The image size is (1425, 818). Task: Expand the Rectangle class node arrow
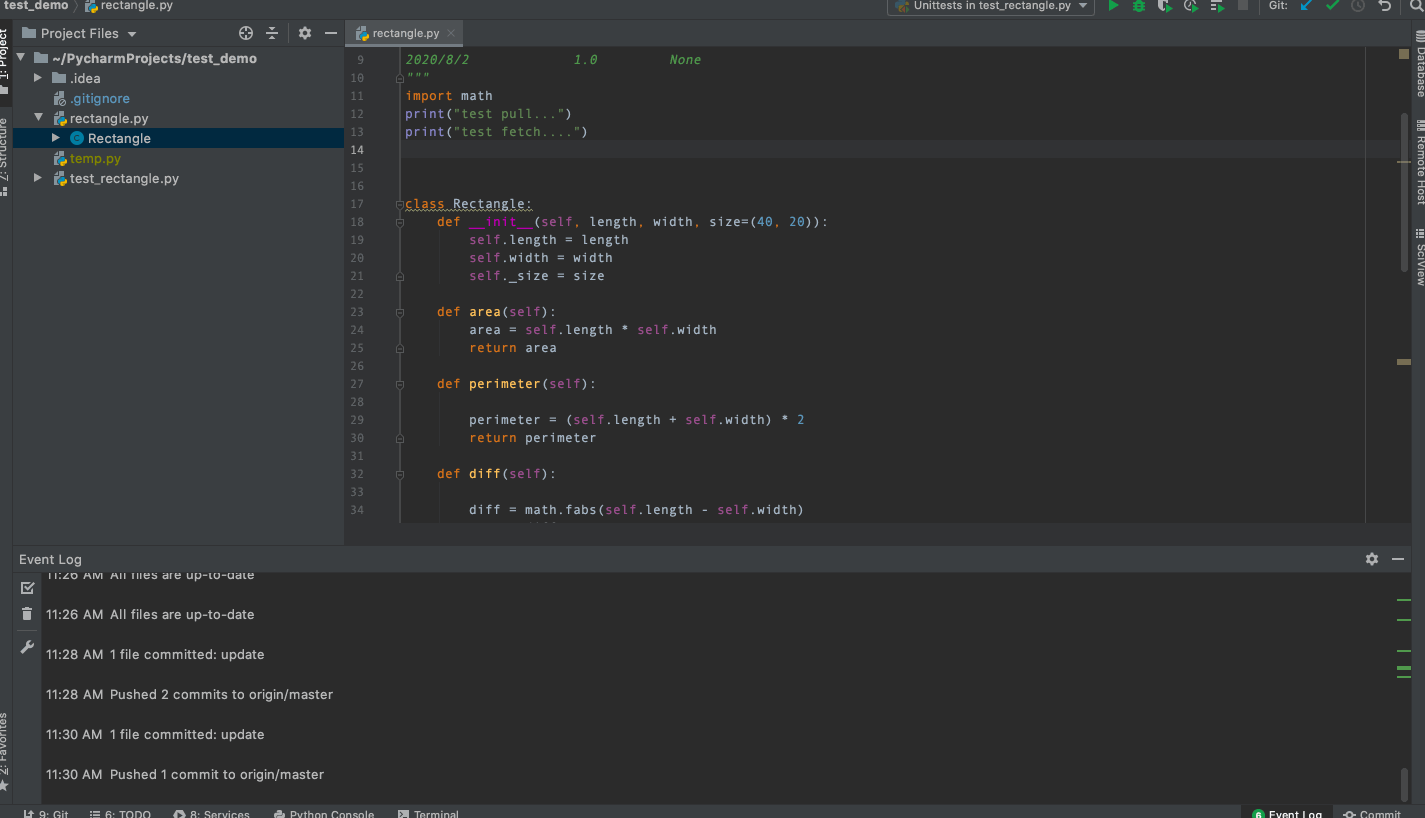tap(56, 138)
